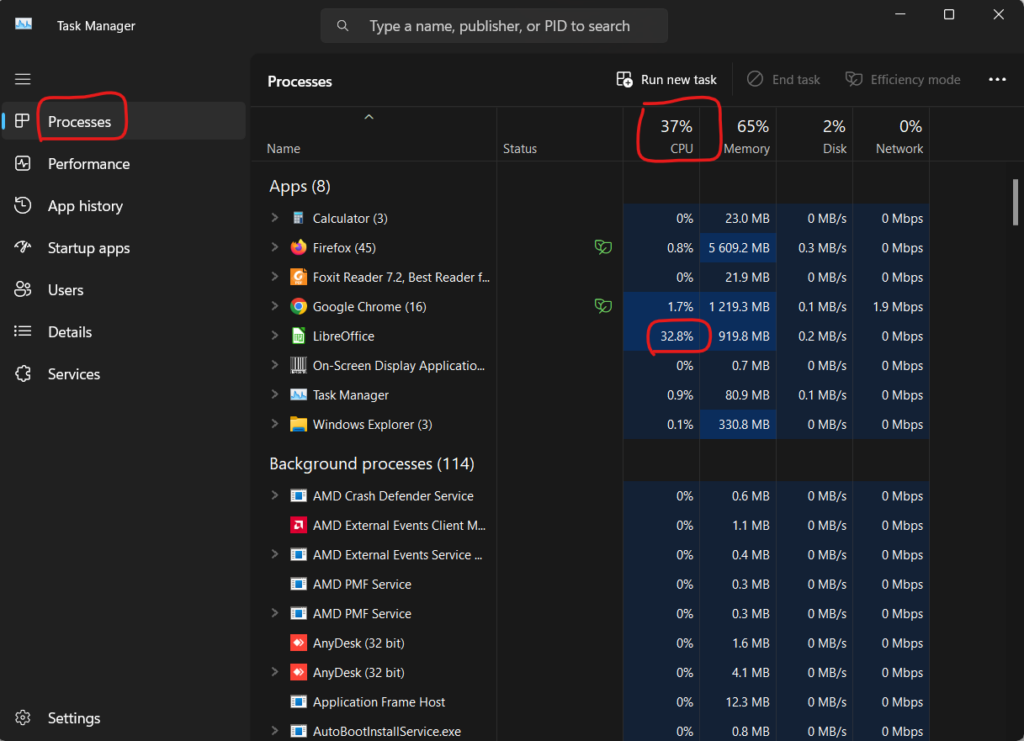This screenshot has height=741, width=1024.
Task: Click the Details list icon
Action: coord(23,332)
